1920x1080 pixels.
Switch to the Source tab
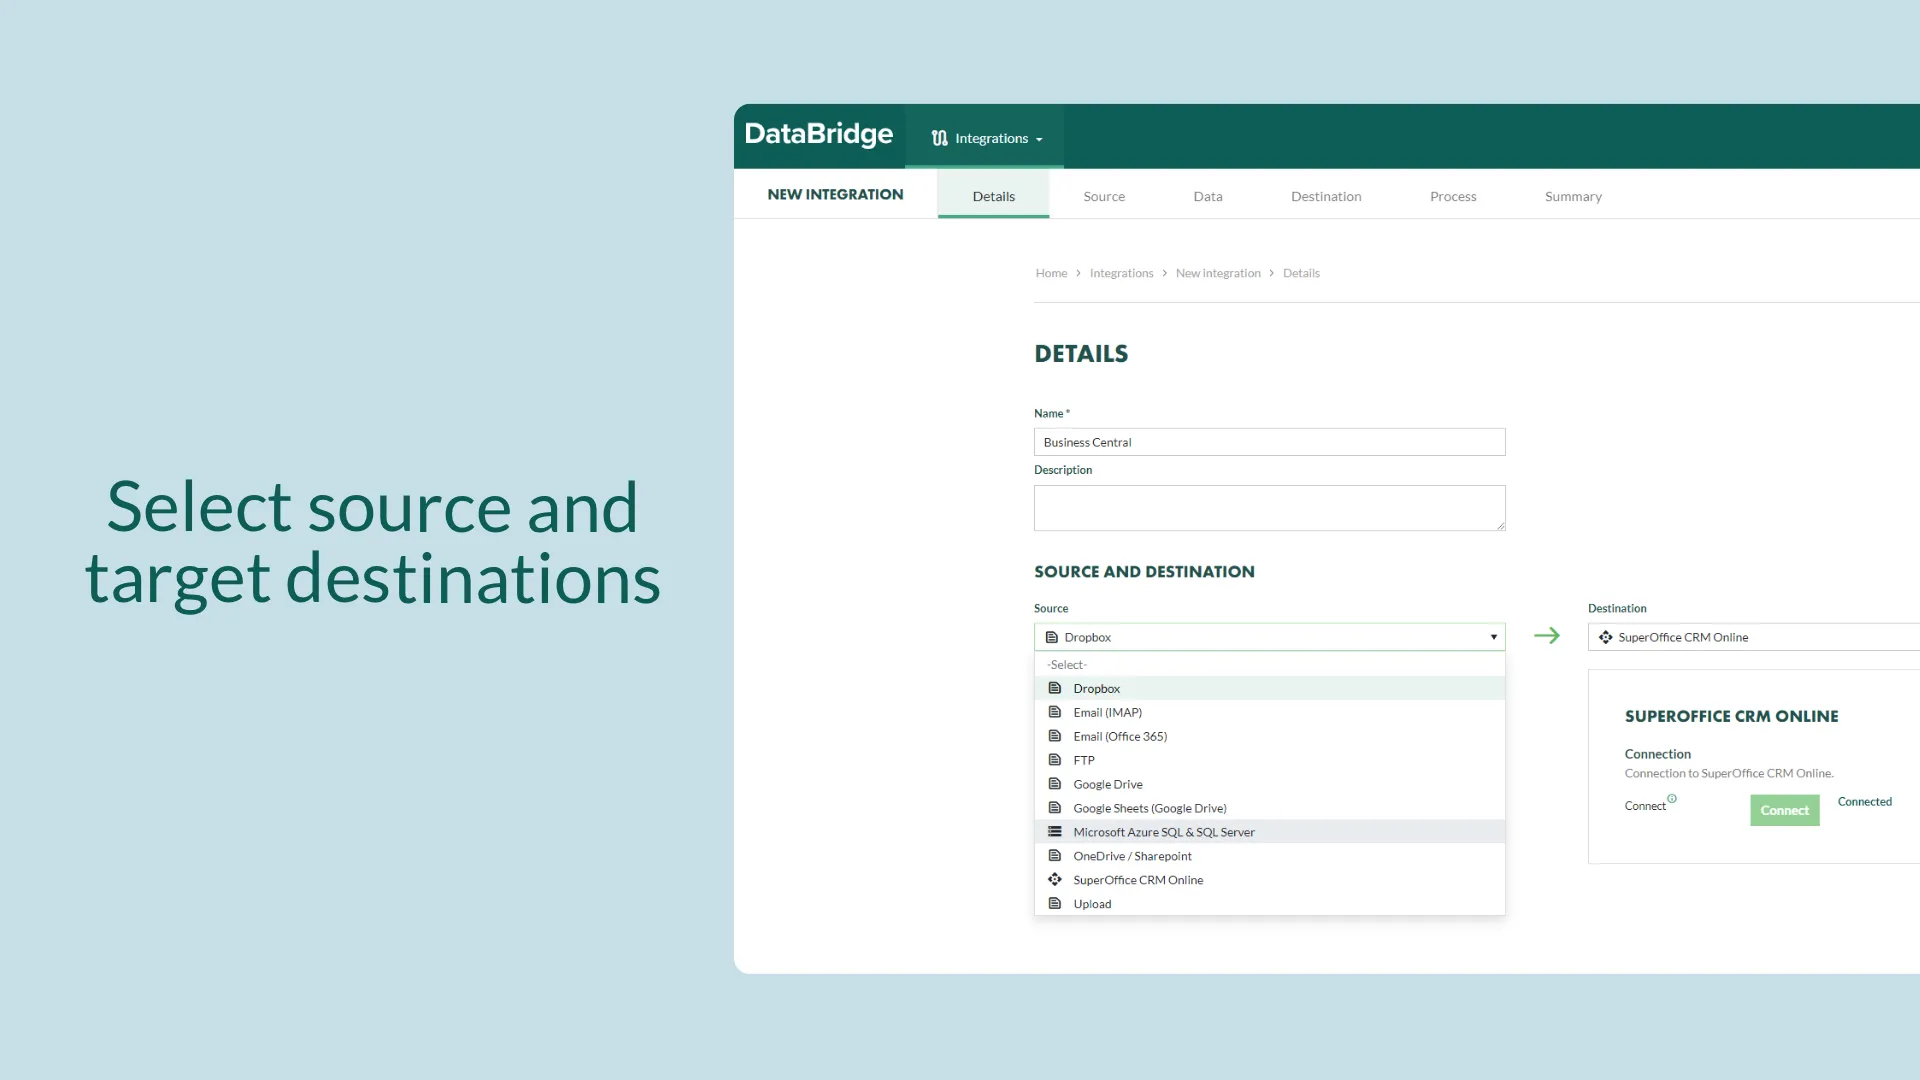[x=1103, y=196]
